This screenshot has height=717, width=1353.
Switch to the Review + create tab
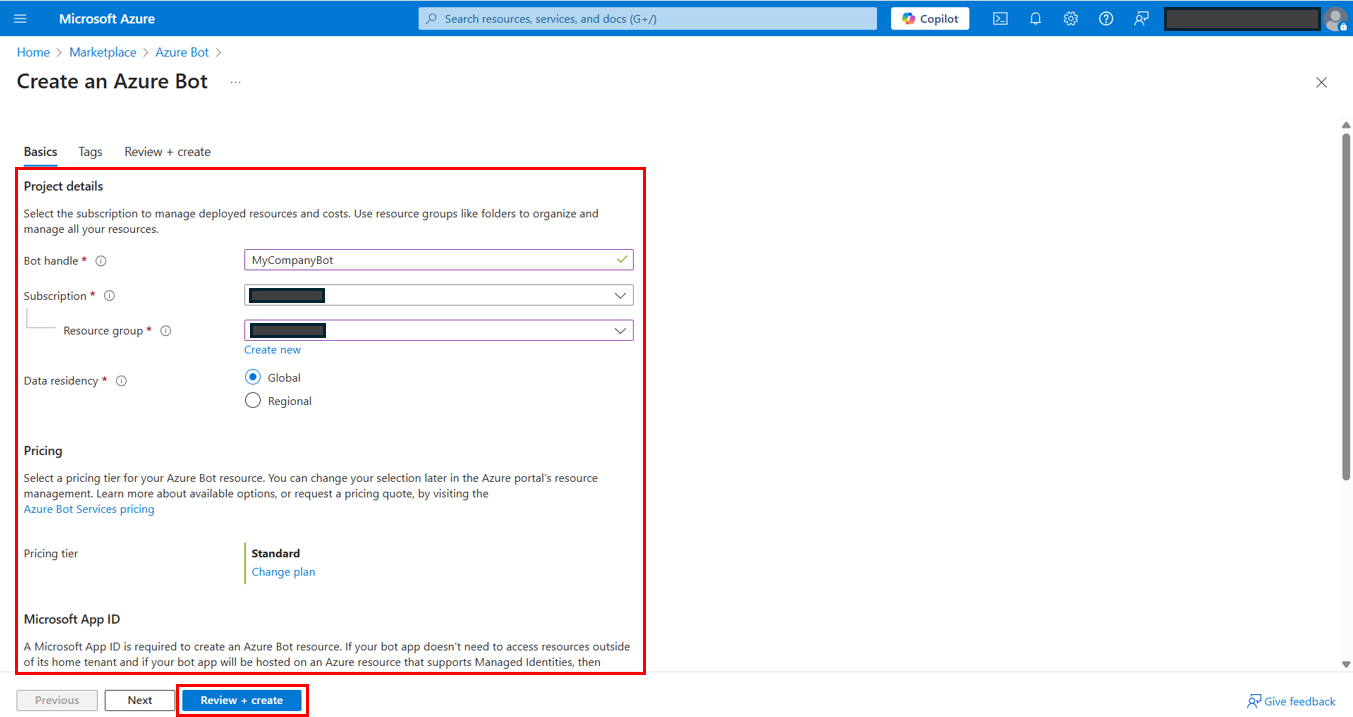pos(167,152)
